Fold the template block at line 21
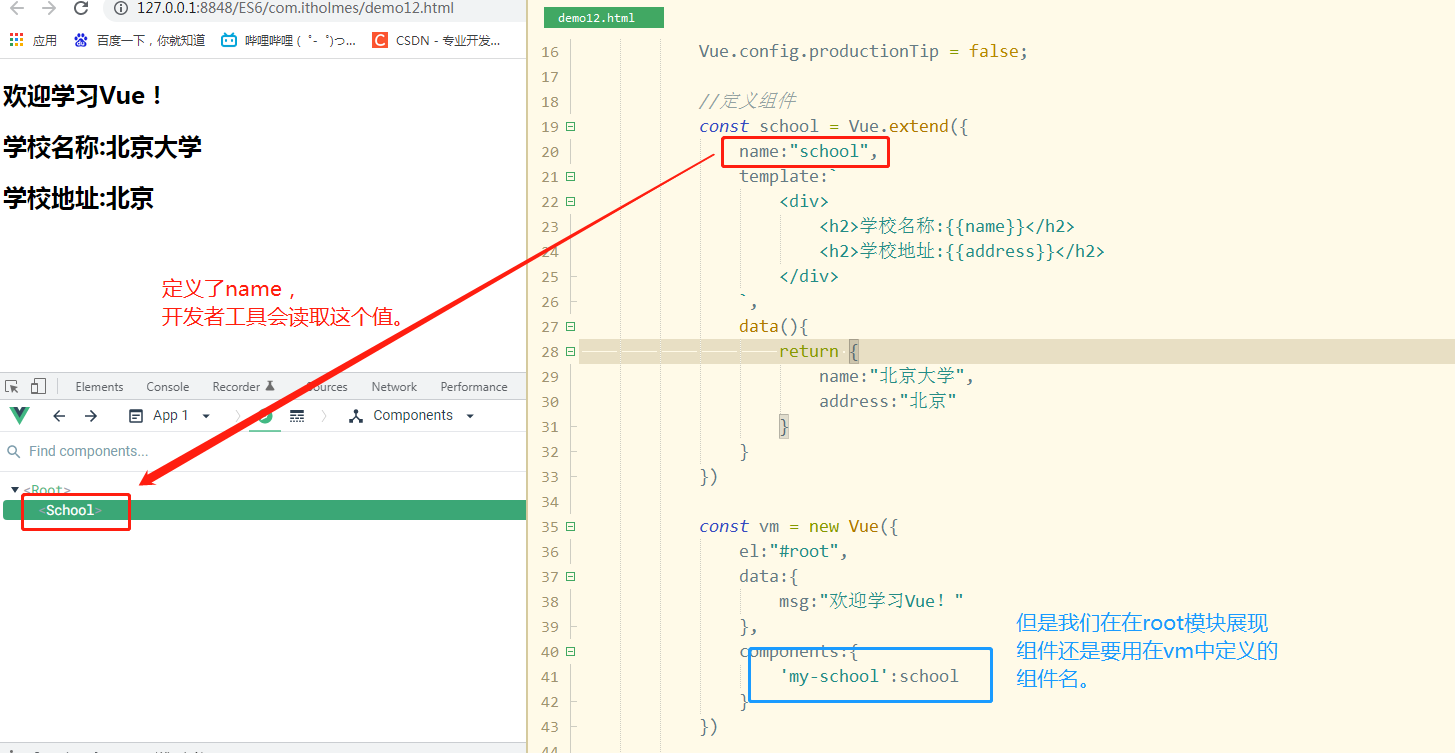1455x753 pixels. pyautogui.click(x=570, y=176)
